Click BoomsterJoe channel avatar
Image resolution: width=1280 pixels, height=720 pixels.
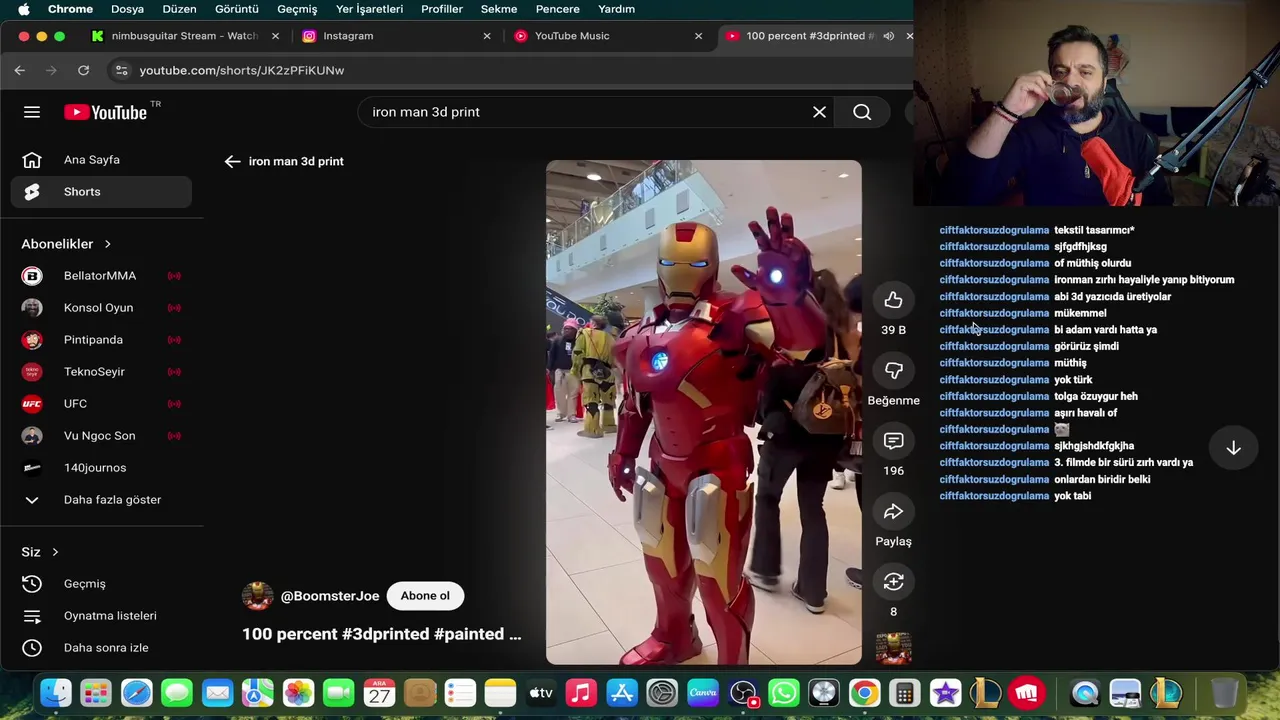point(258,596)
